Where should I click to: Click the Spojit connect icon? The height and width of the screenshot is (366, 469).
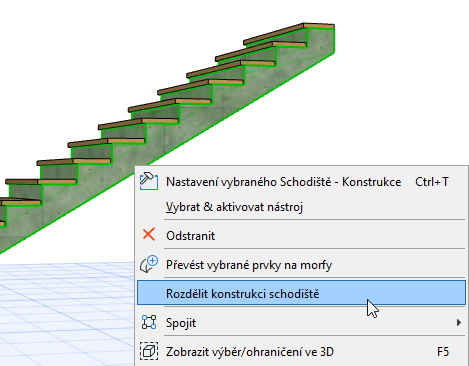click(149, 322)
